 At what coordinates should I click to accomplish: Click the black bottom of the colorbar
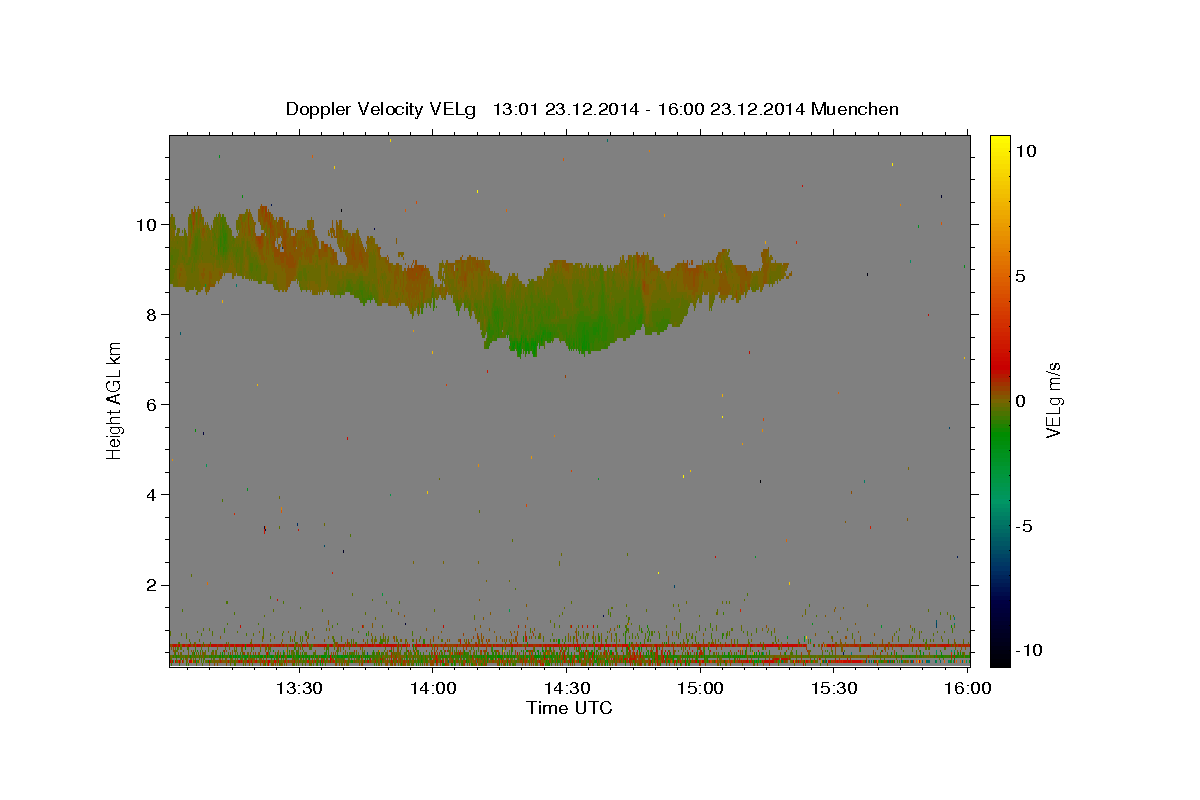pyautogui.click(x=999, y=650)
